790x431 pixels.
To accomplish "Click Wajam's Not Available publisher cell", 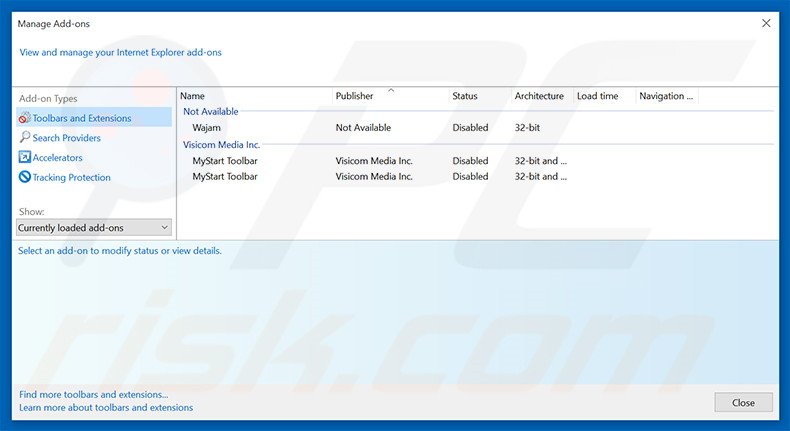I will tap(363, 128).
